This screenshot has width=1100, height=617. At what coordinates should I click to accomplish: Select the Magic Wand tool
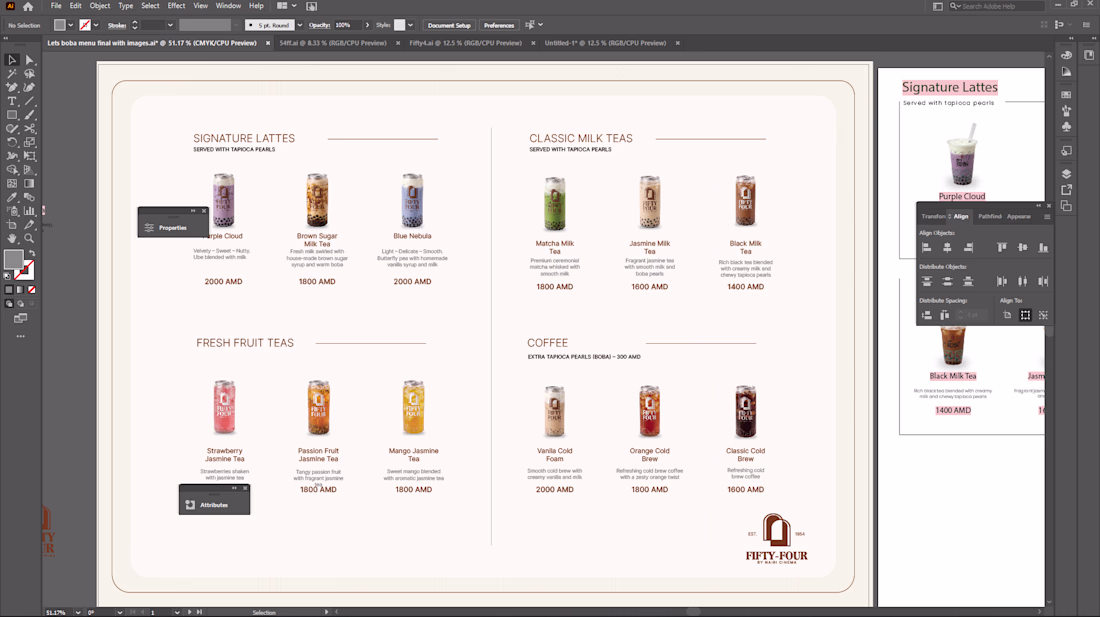12,74
